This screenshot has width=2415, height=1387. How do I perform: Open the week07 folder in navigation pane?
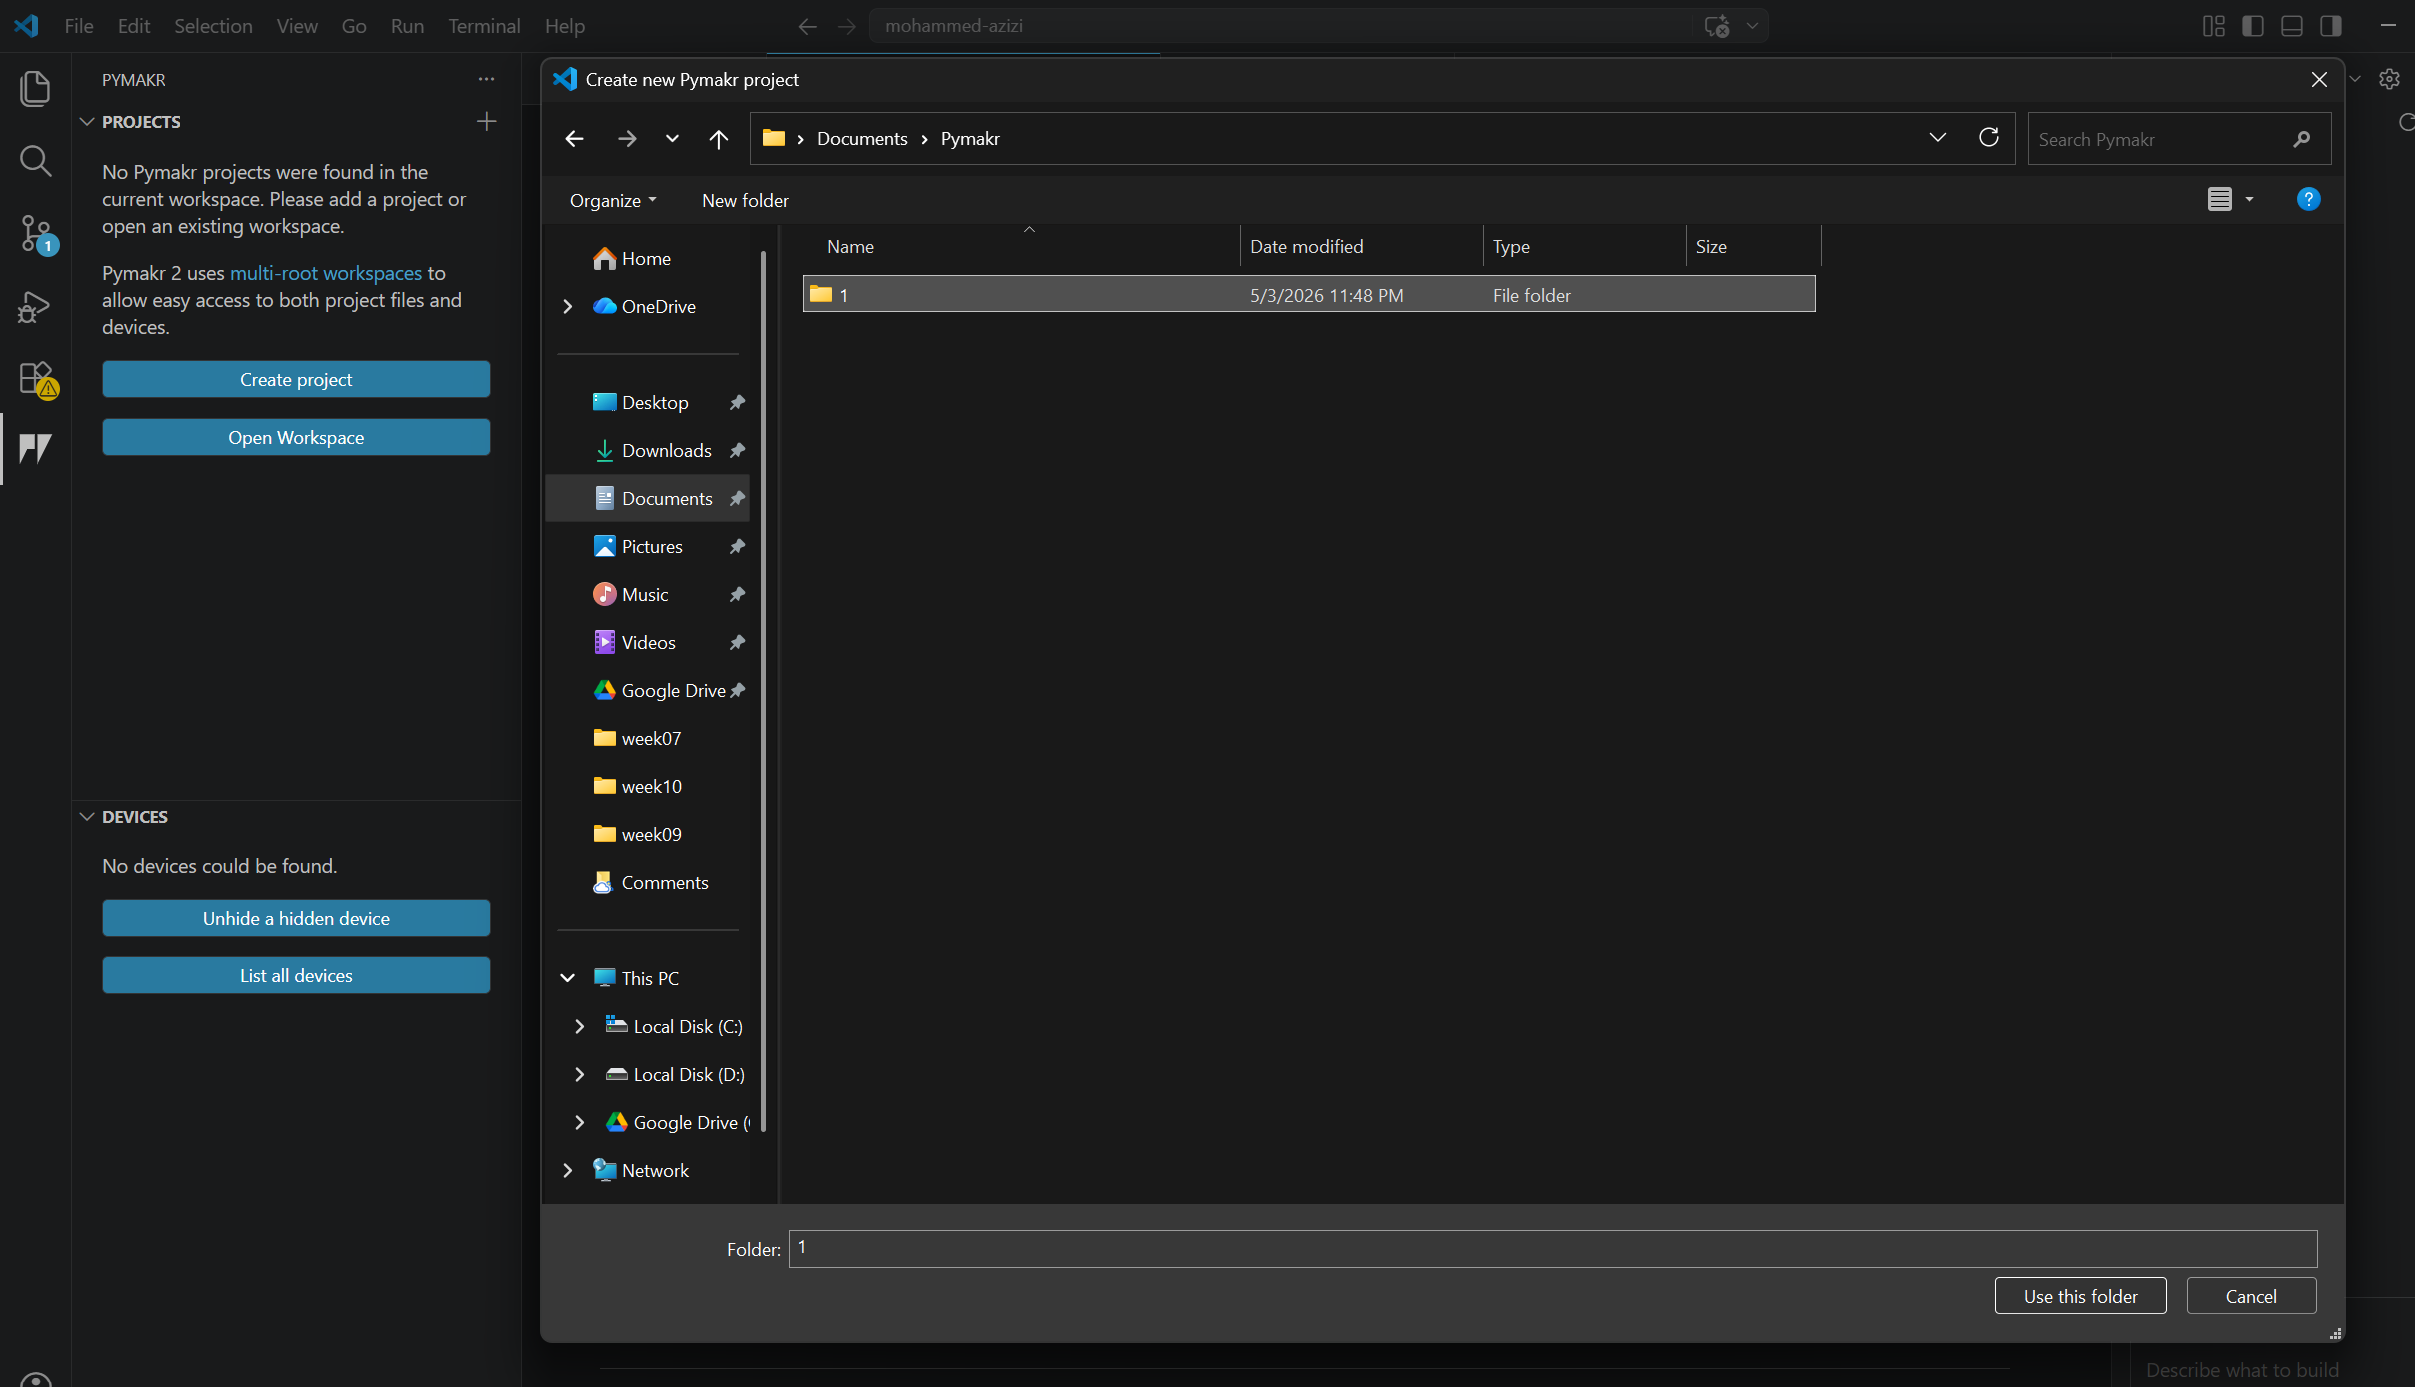(648, 738)
